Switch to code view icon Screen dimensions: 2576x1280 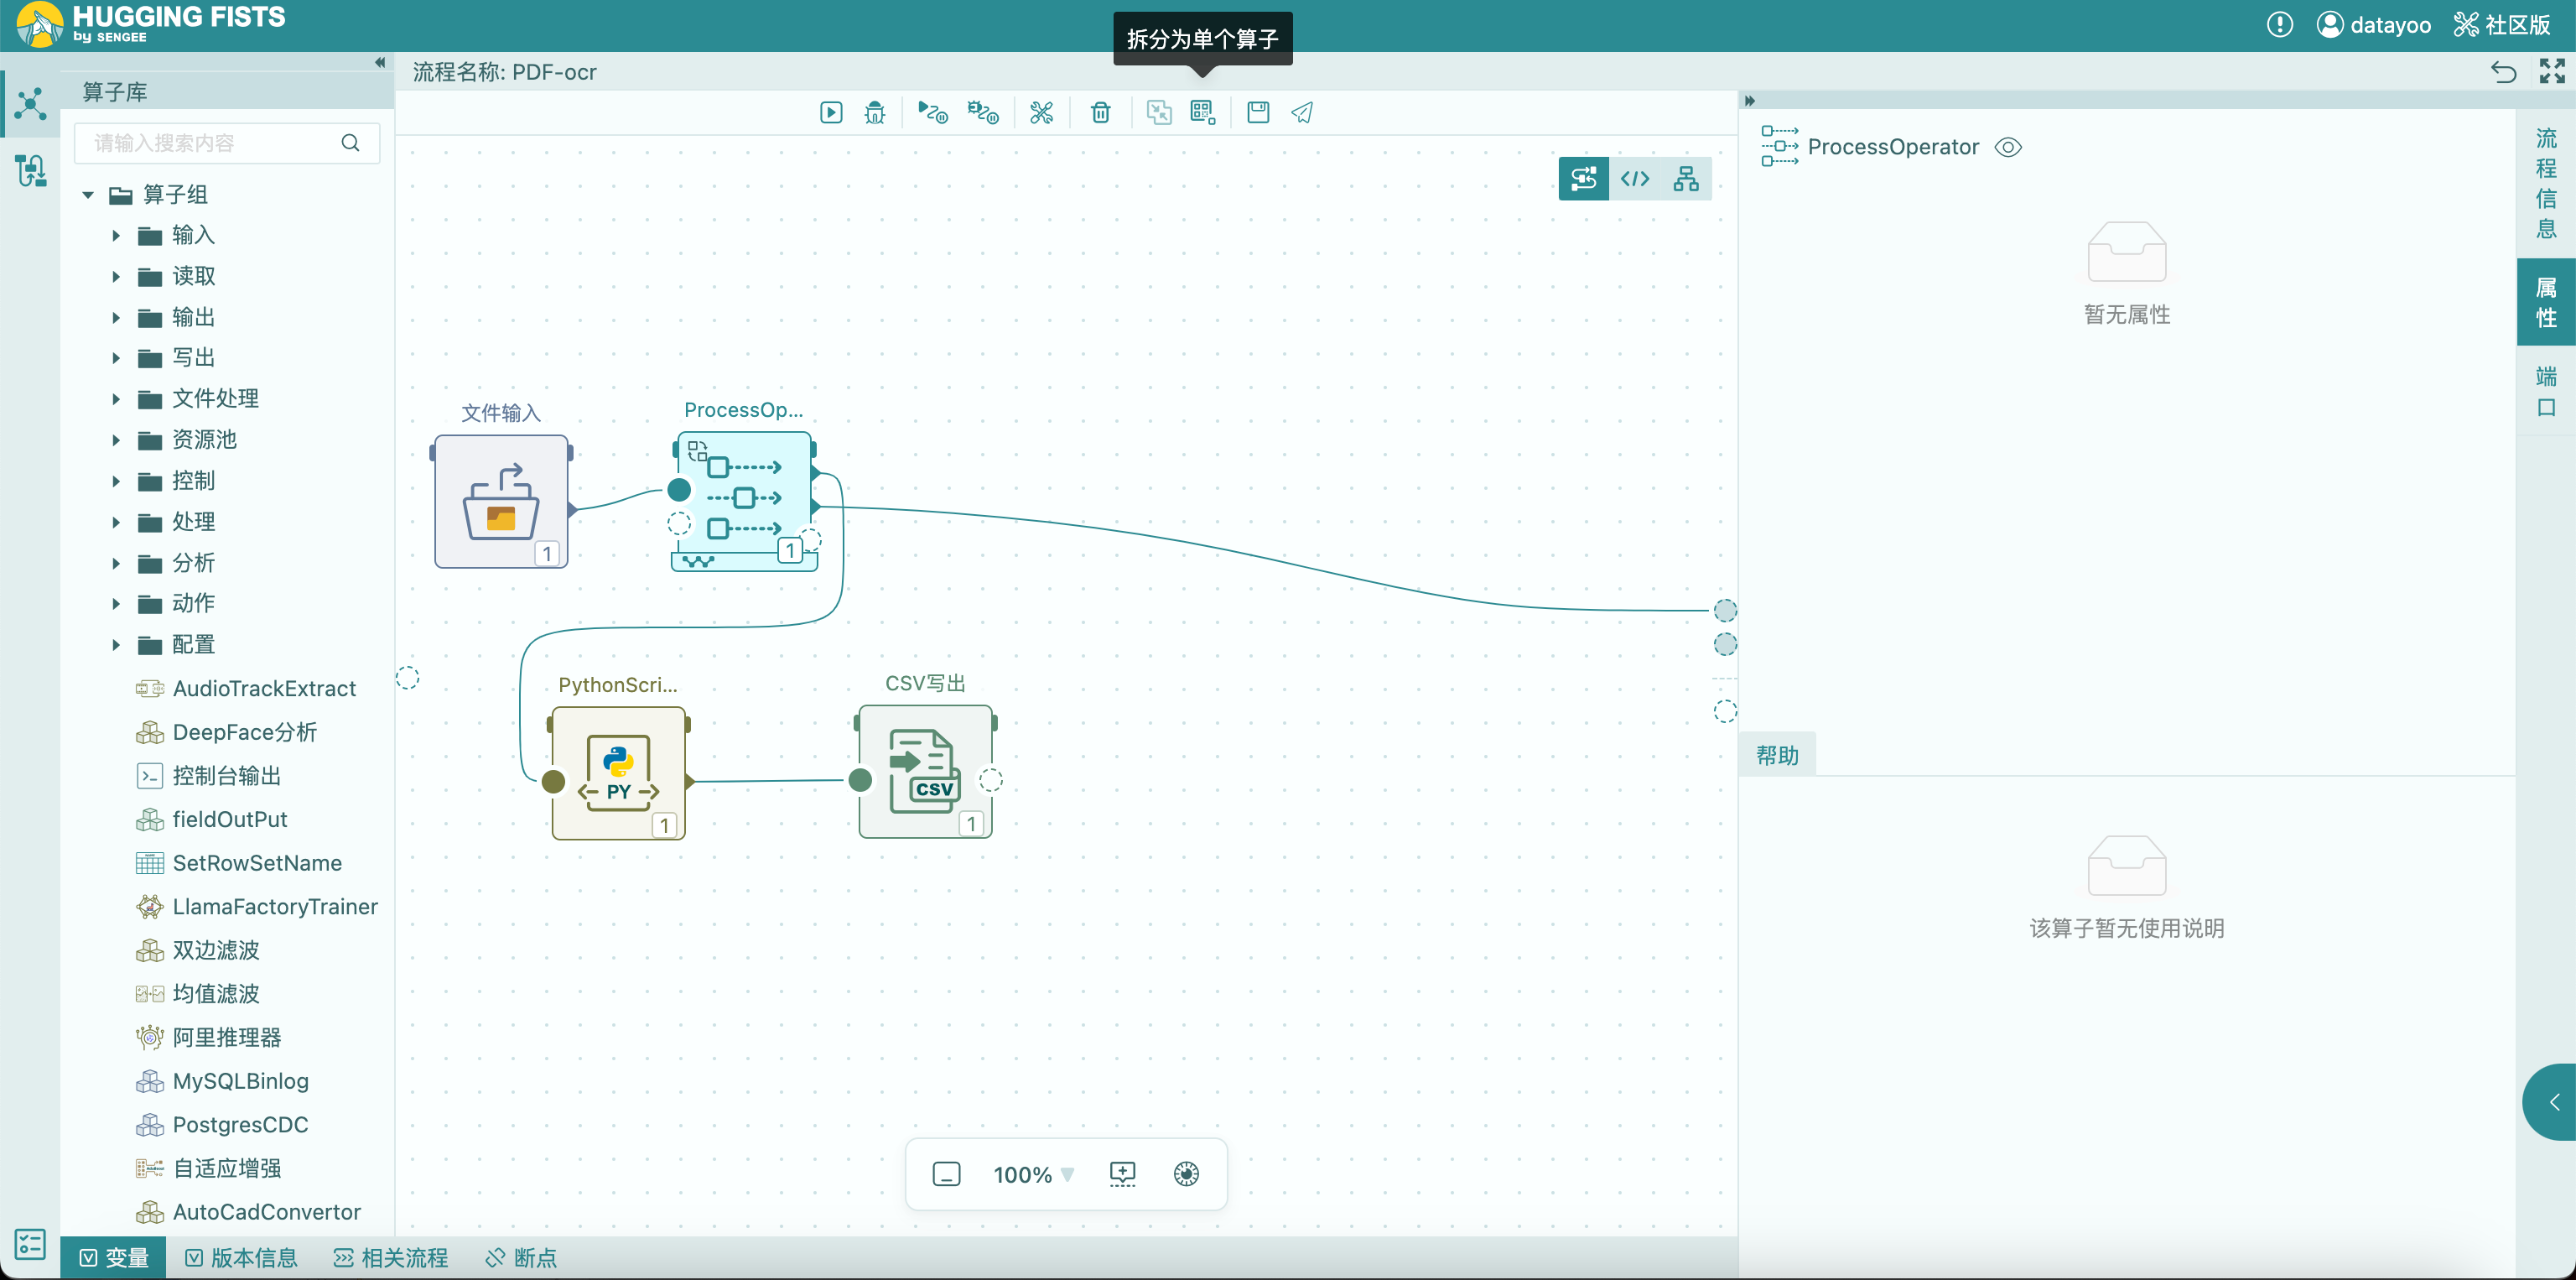(x=1634, y=179)
